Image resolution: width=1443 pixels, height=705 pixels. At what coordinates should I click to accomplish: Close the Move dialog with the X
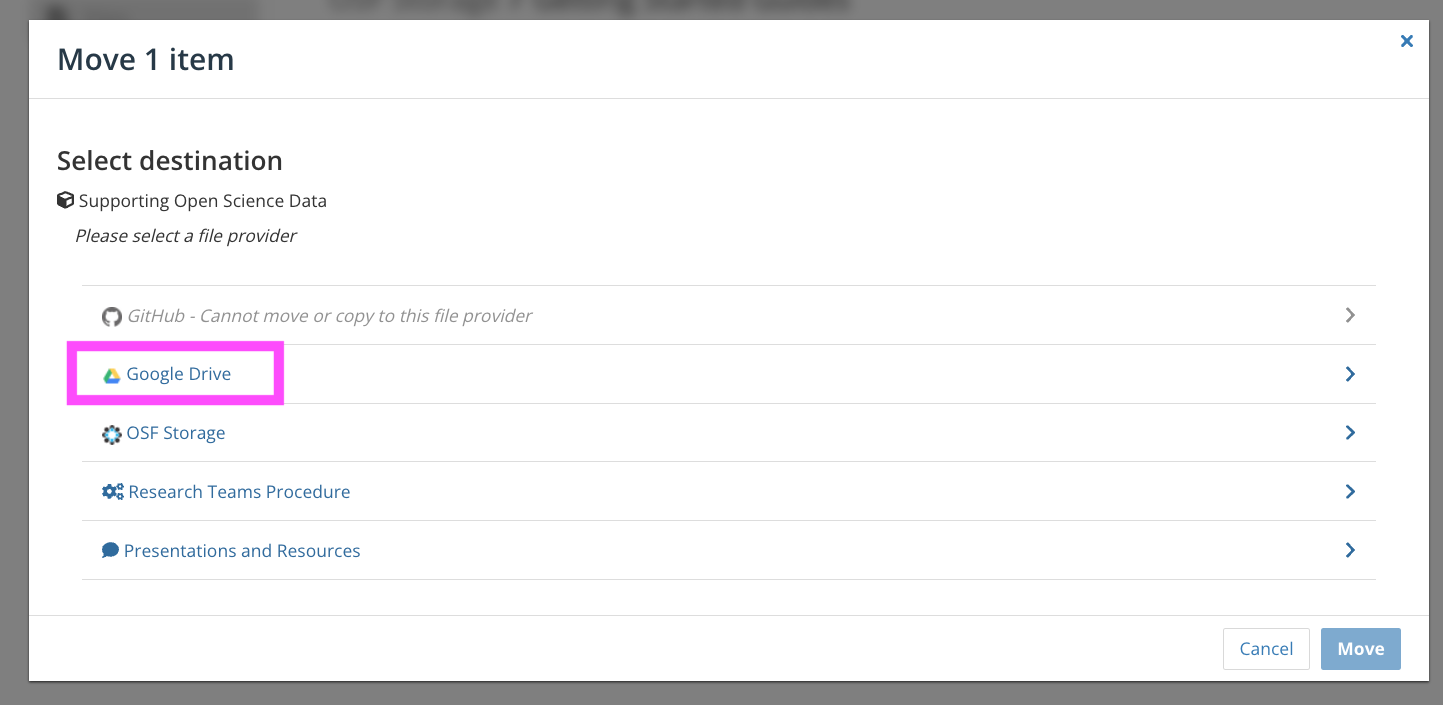point(1406,41)
